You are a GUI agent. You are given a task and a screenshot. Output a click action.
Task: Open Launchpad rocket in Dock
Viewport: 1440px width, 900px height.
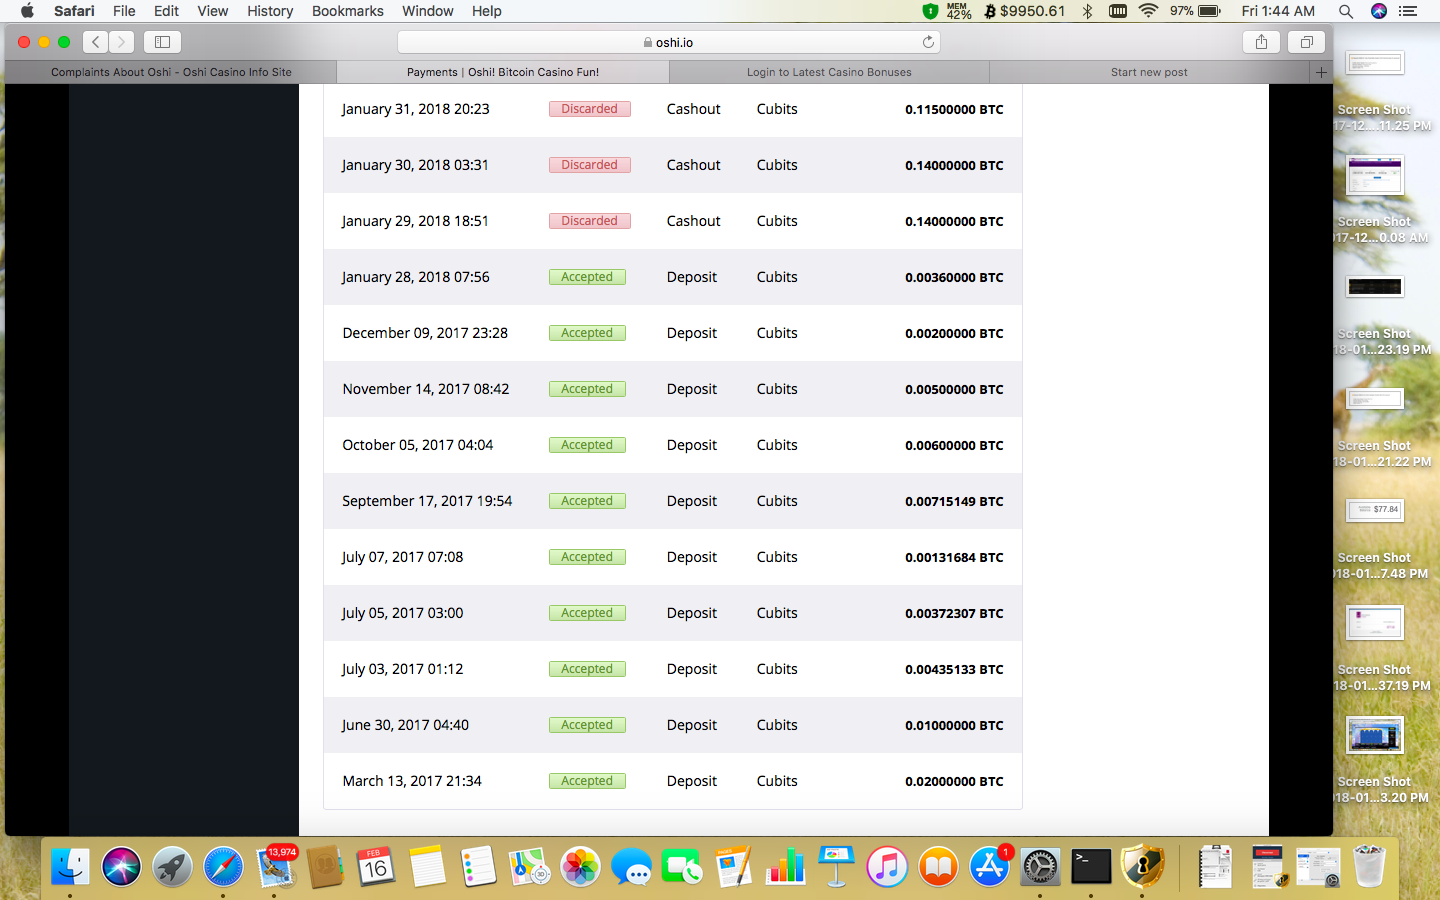coord(172,866)
